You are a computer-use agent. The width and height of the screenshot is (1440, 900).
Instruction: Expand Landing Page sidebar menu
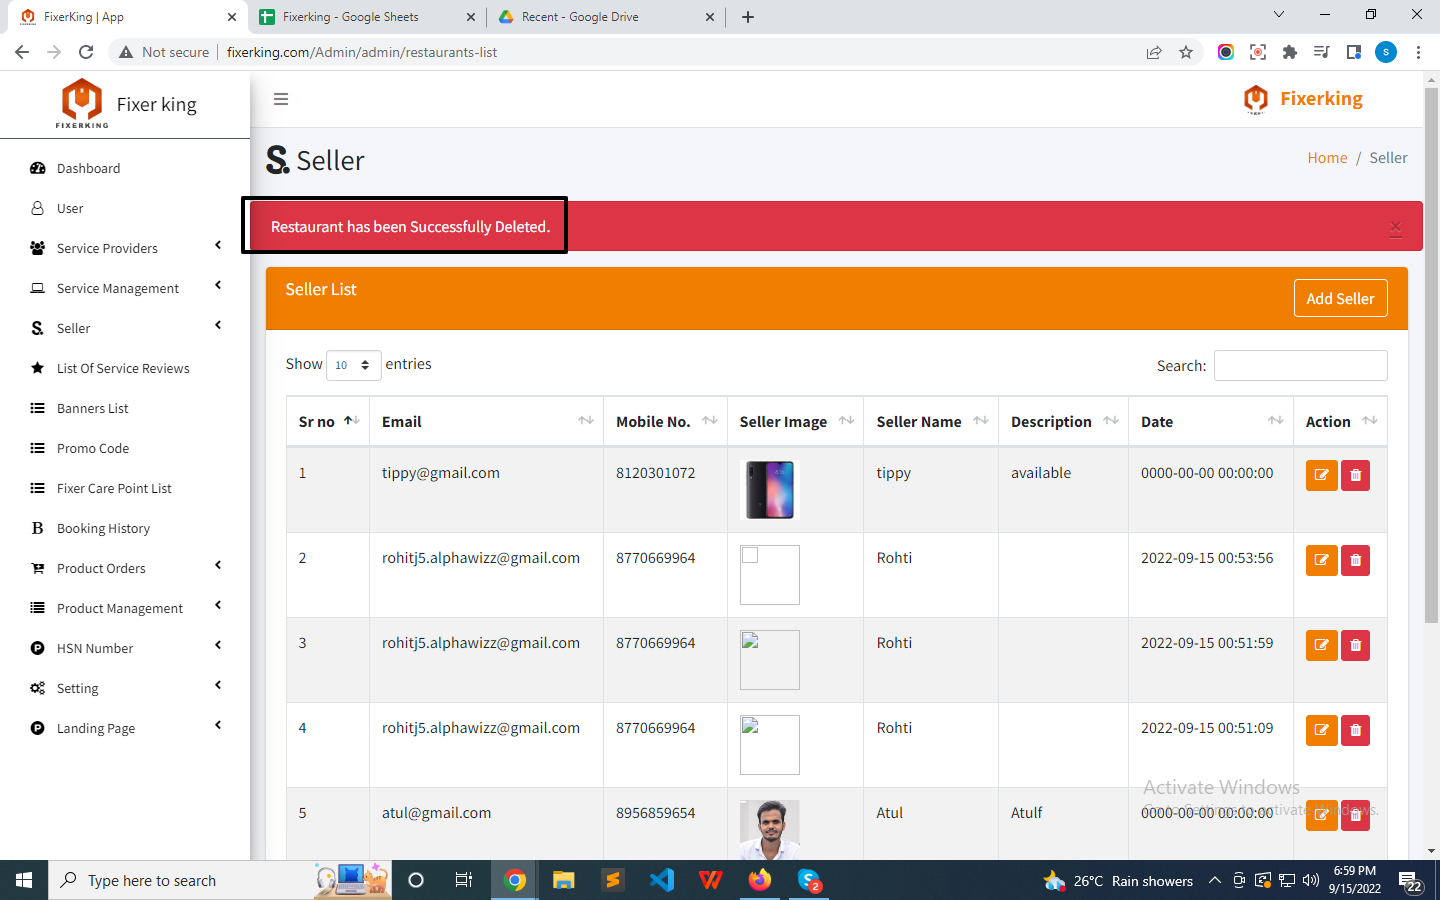point(125,728)
